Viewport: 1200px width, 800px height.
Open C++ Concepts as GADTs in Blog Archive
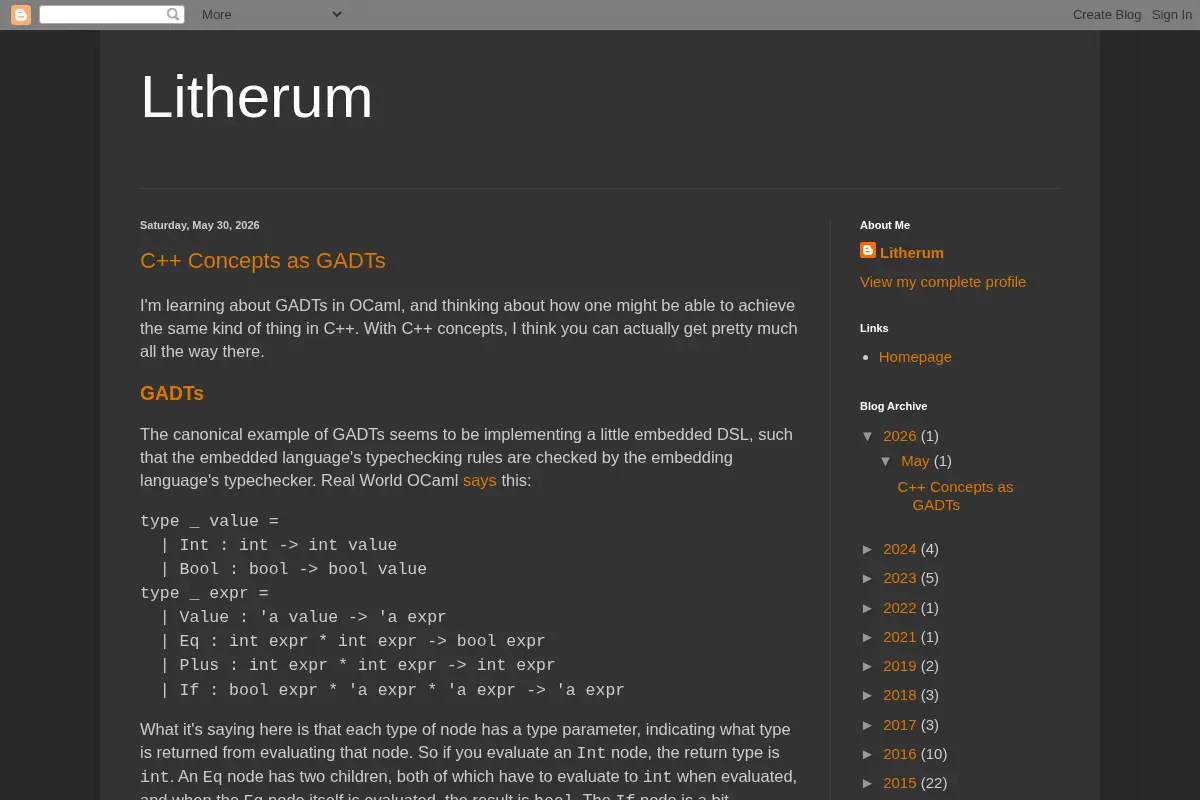click(x=955, y=496)
